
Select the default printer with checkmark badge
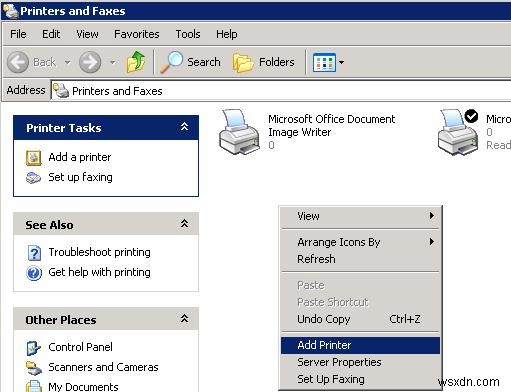pyautogui.click(x=458, y=132)
